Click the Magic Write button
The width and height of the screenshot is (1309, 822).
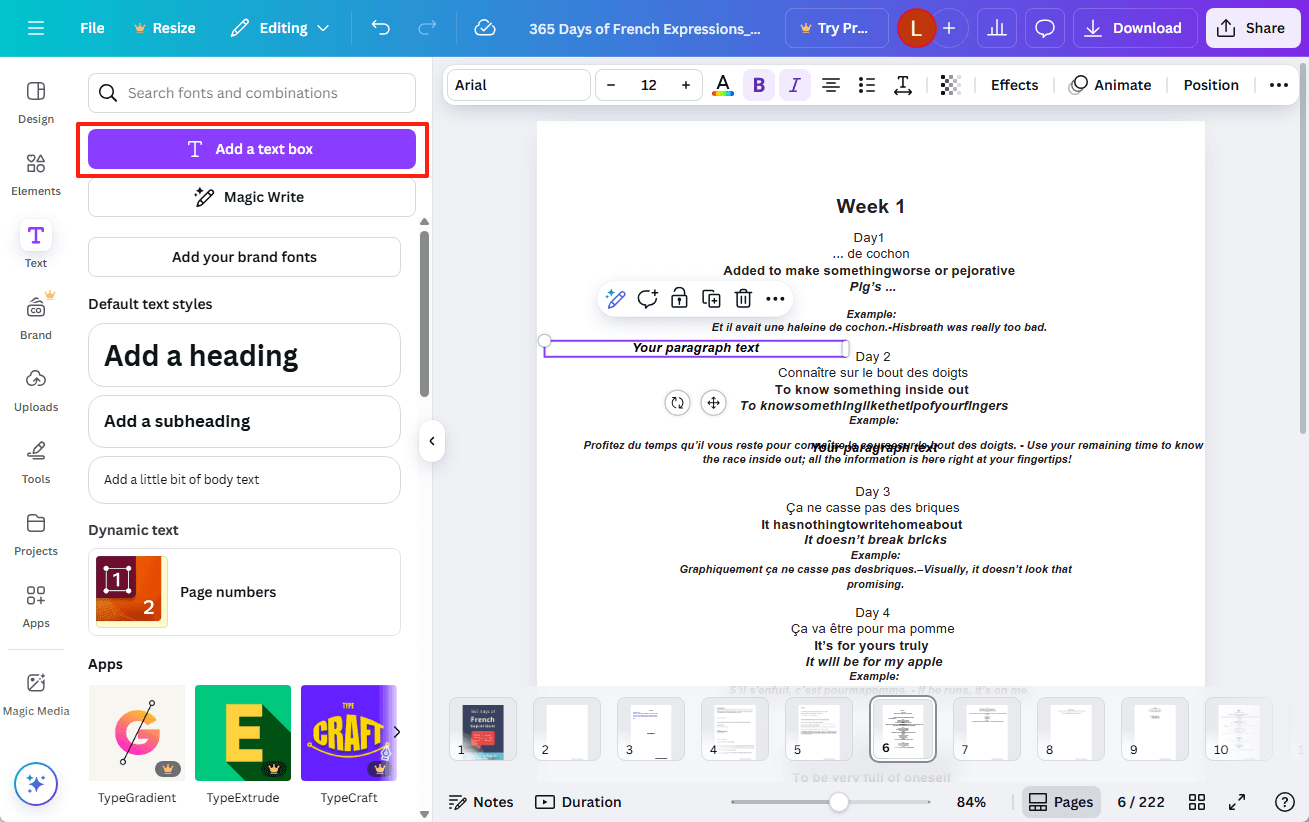[252, 197]
